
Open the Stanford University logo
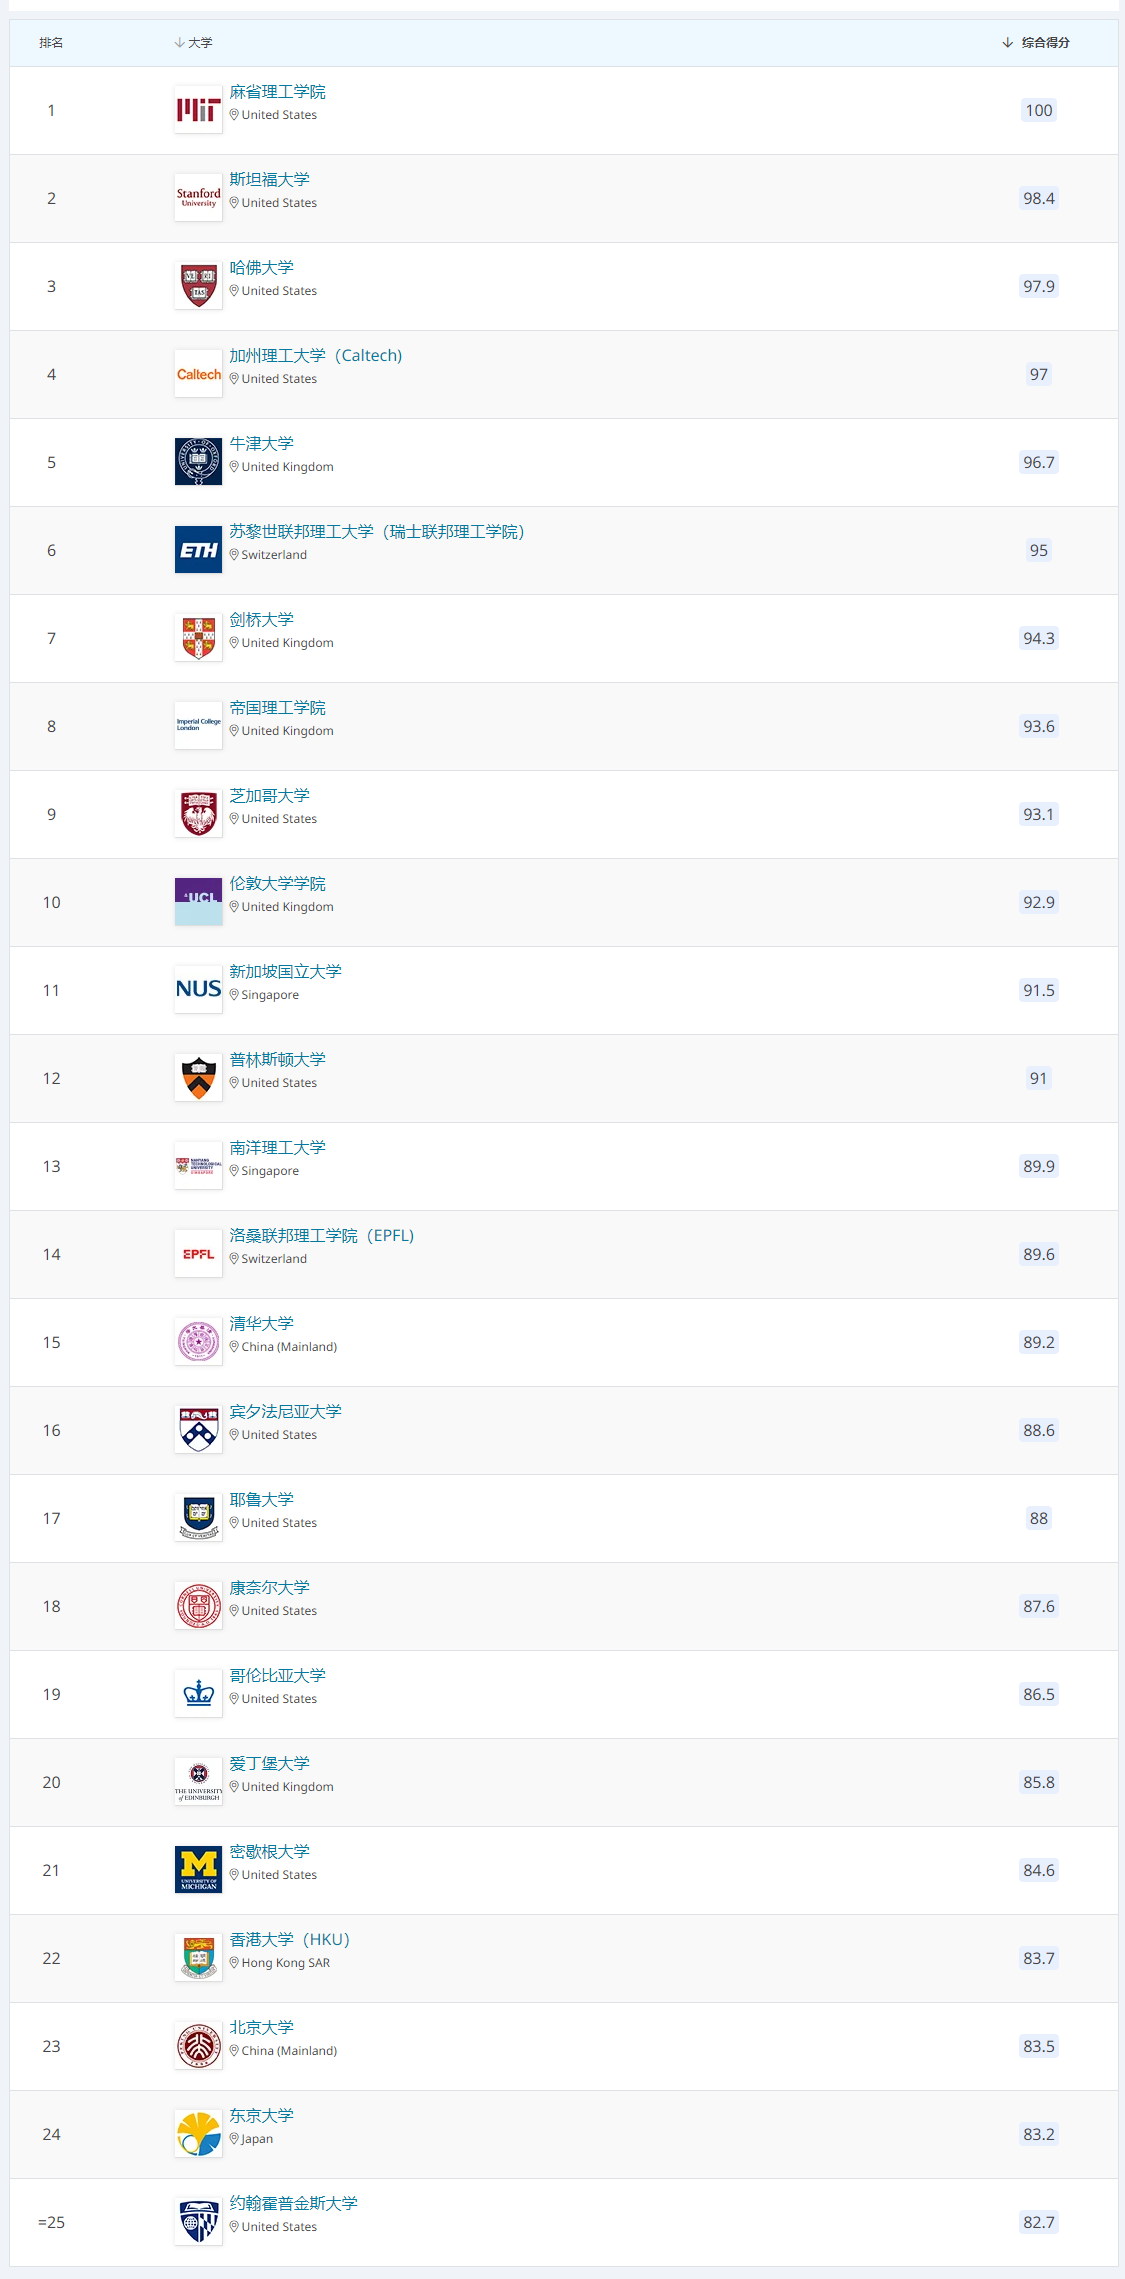tap(198, 198)
